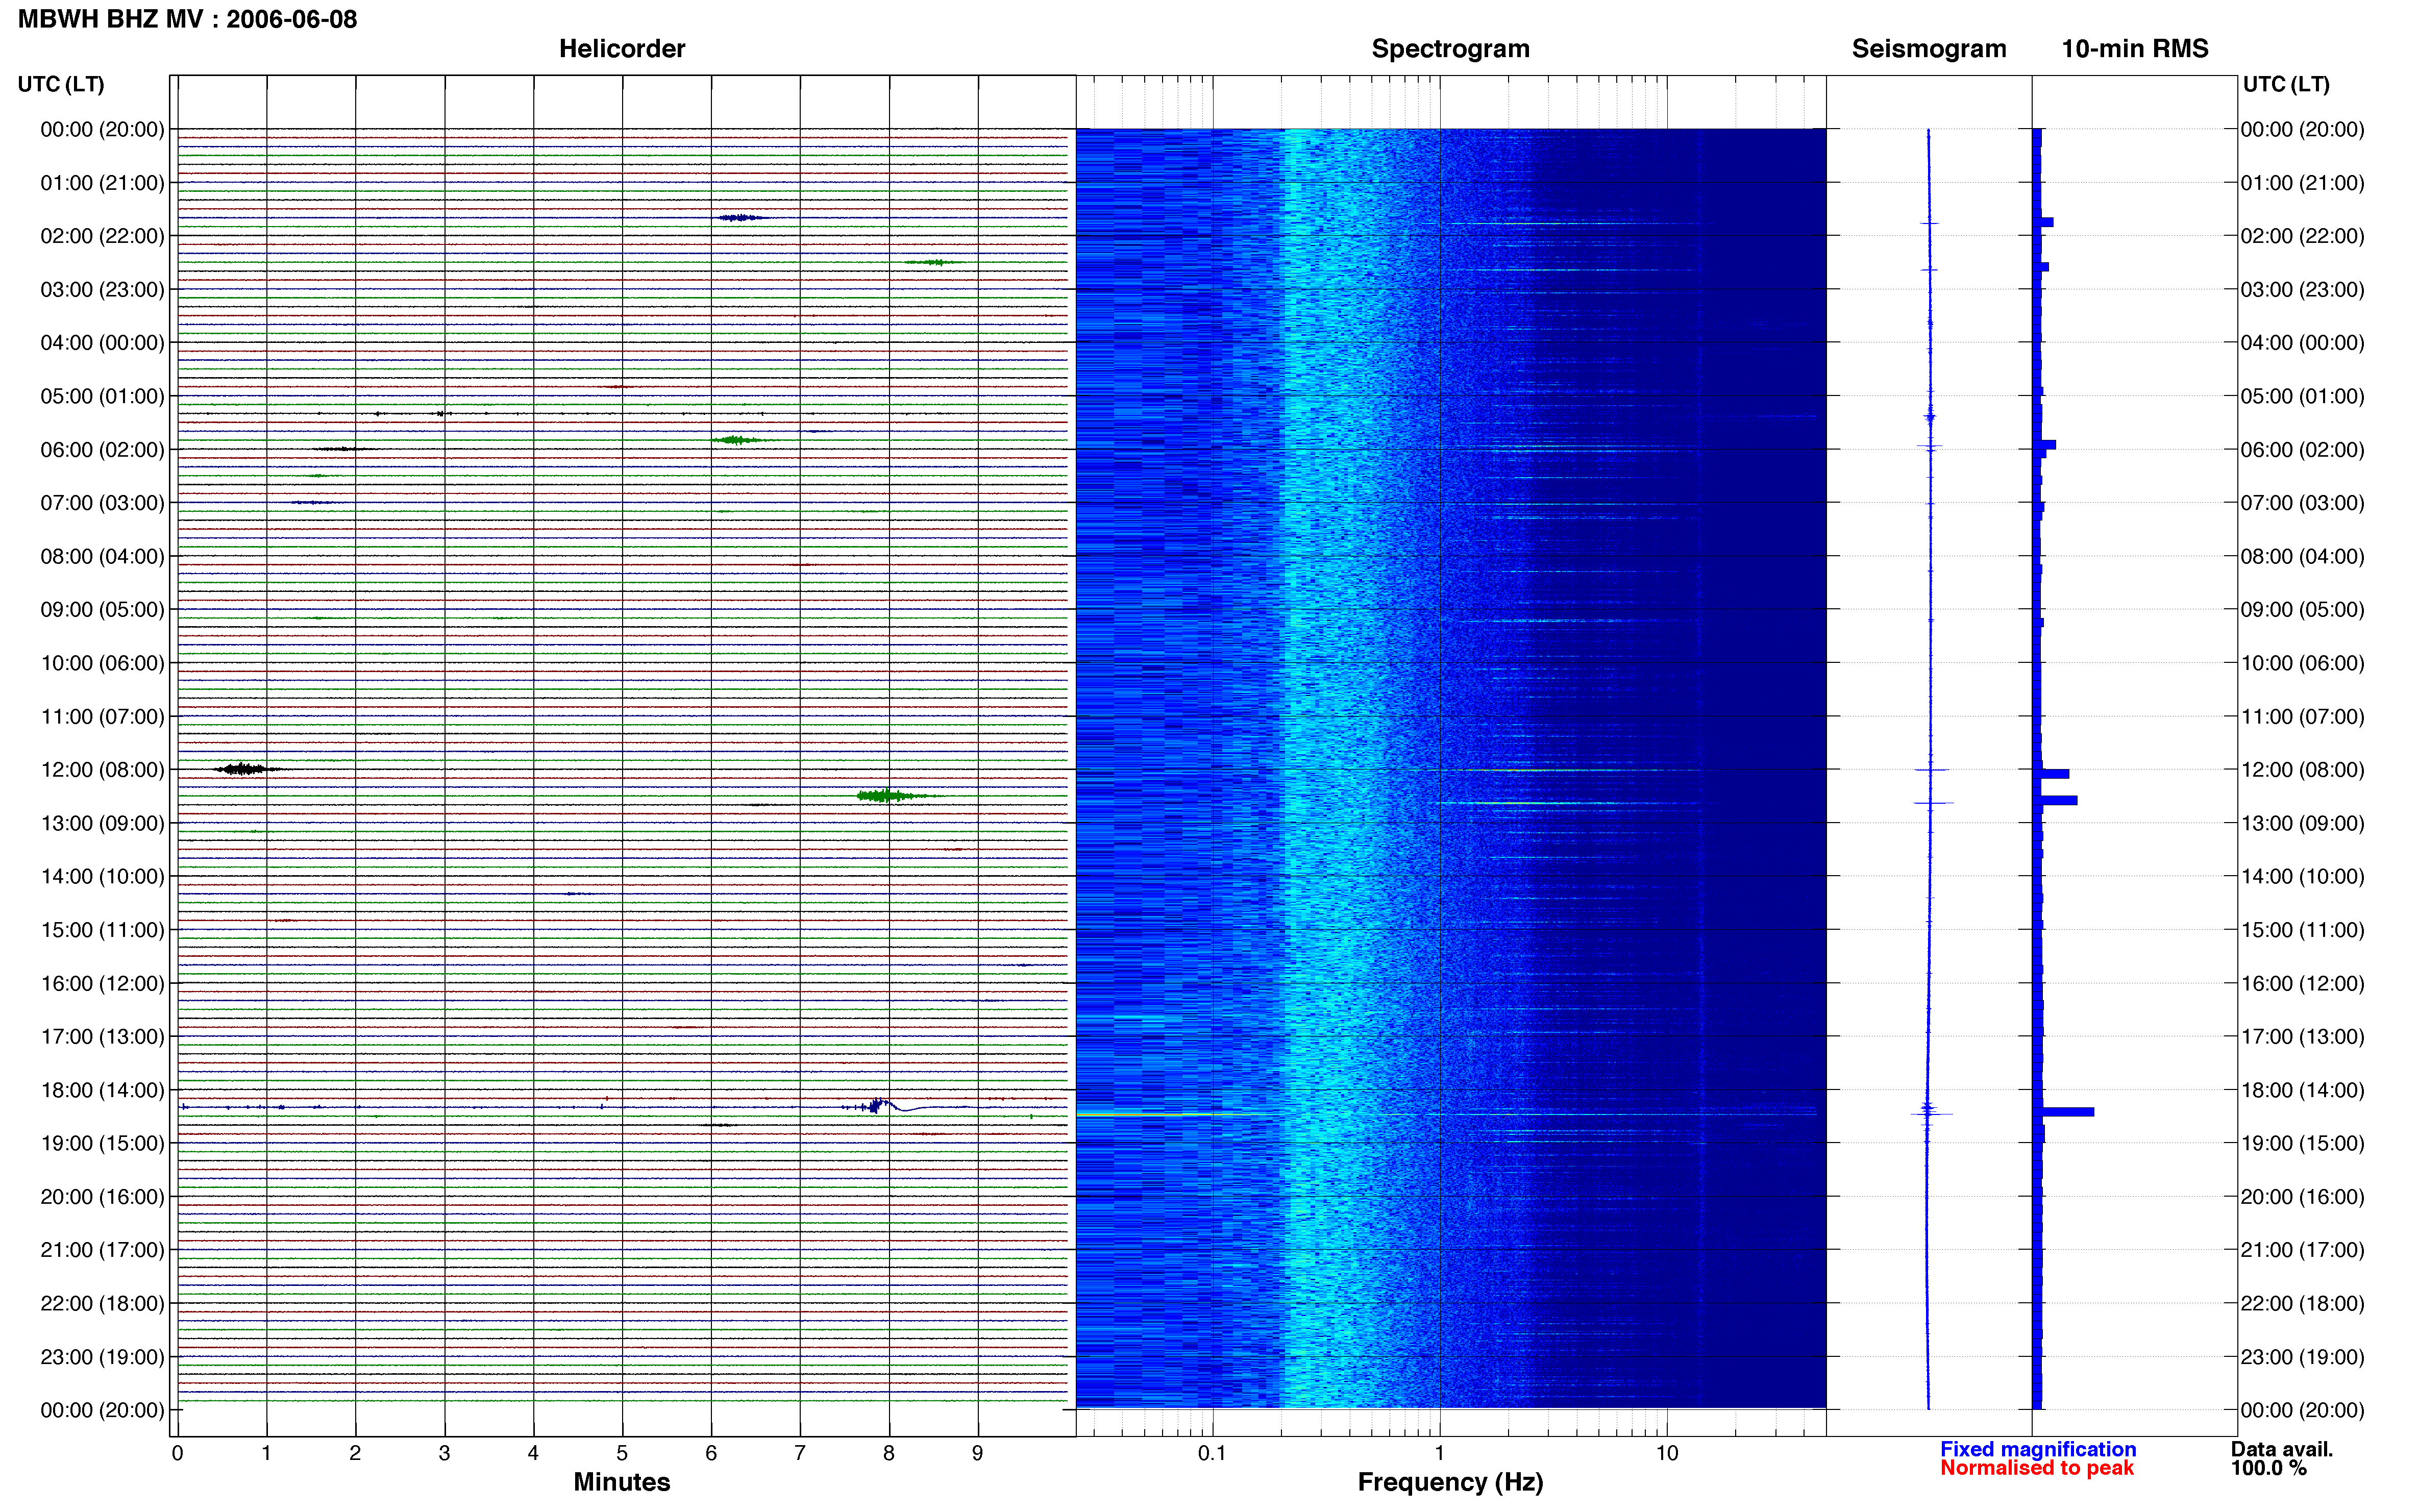Click the 'Spectrogram' panel heading
Image resolution: width=2419 pixels, height=1512 pixels.
pos(1450,48)
